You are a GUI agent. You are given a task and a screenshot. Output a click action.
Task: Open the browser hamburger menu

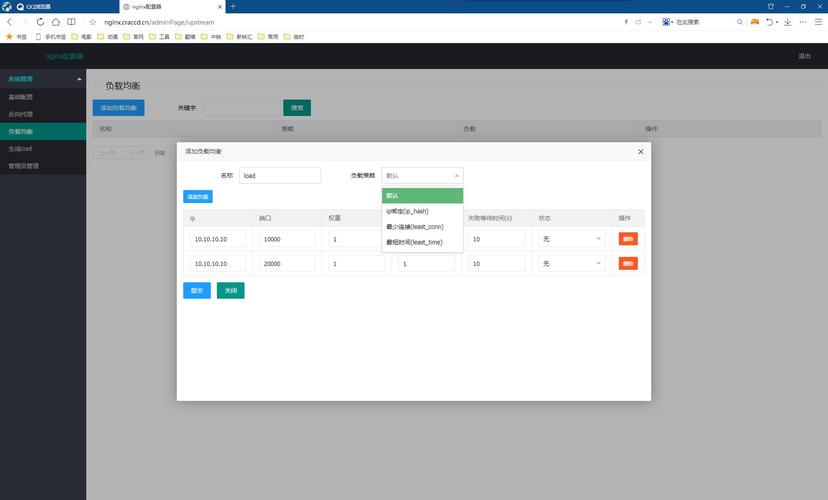point(818,21)
